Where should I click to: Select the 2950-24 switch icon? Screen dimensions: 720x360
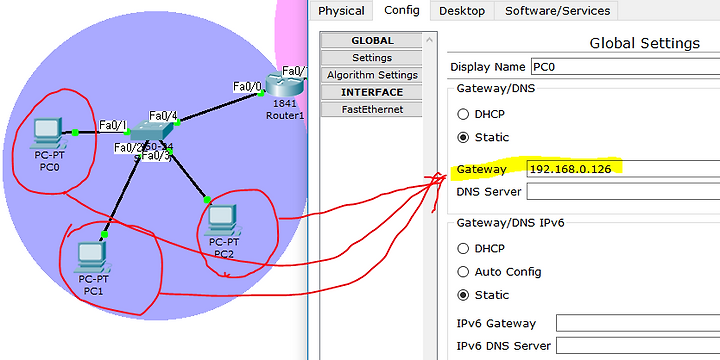(x=152, y=131)
